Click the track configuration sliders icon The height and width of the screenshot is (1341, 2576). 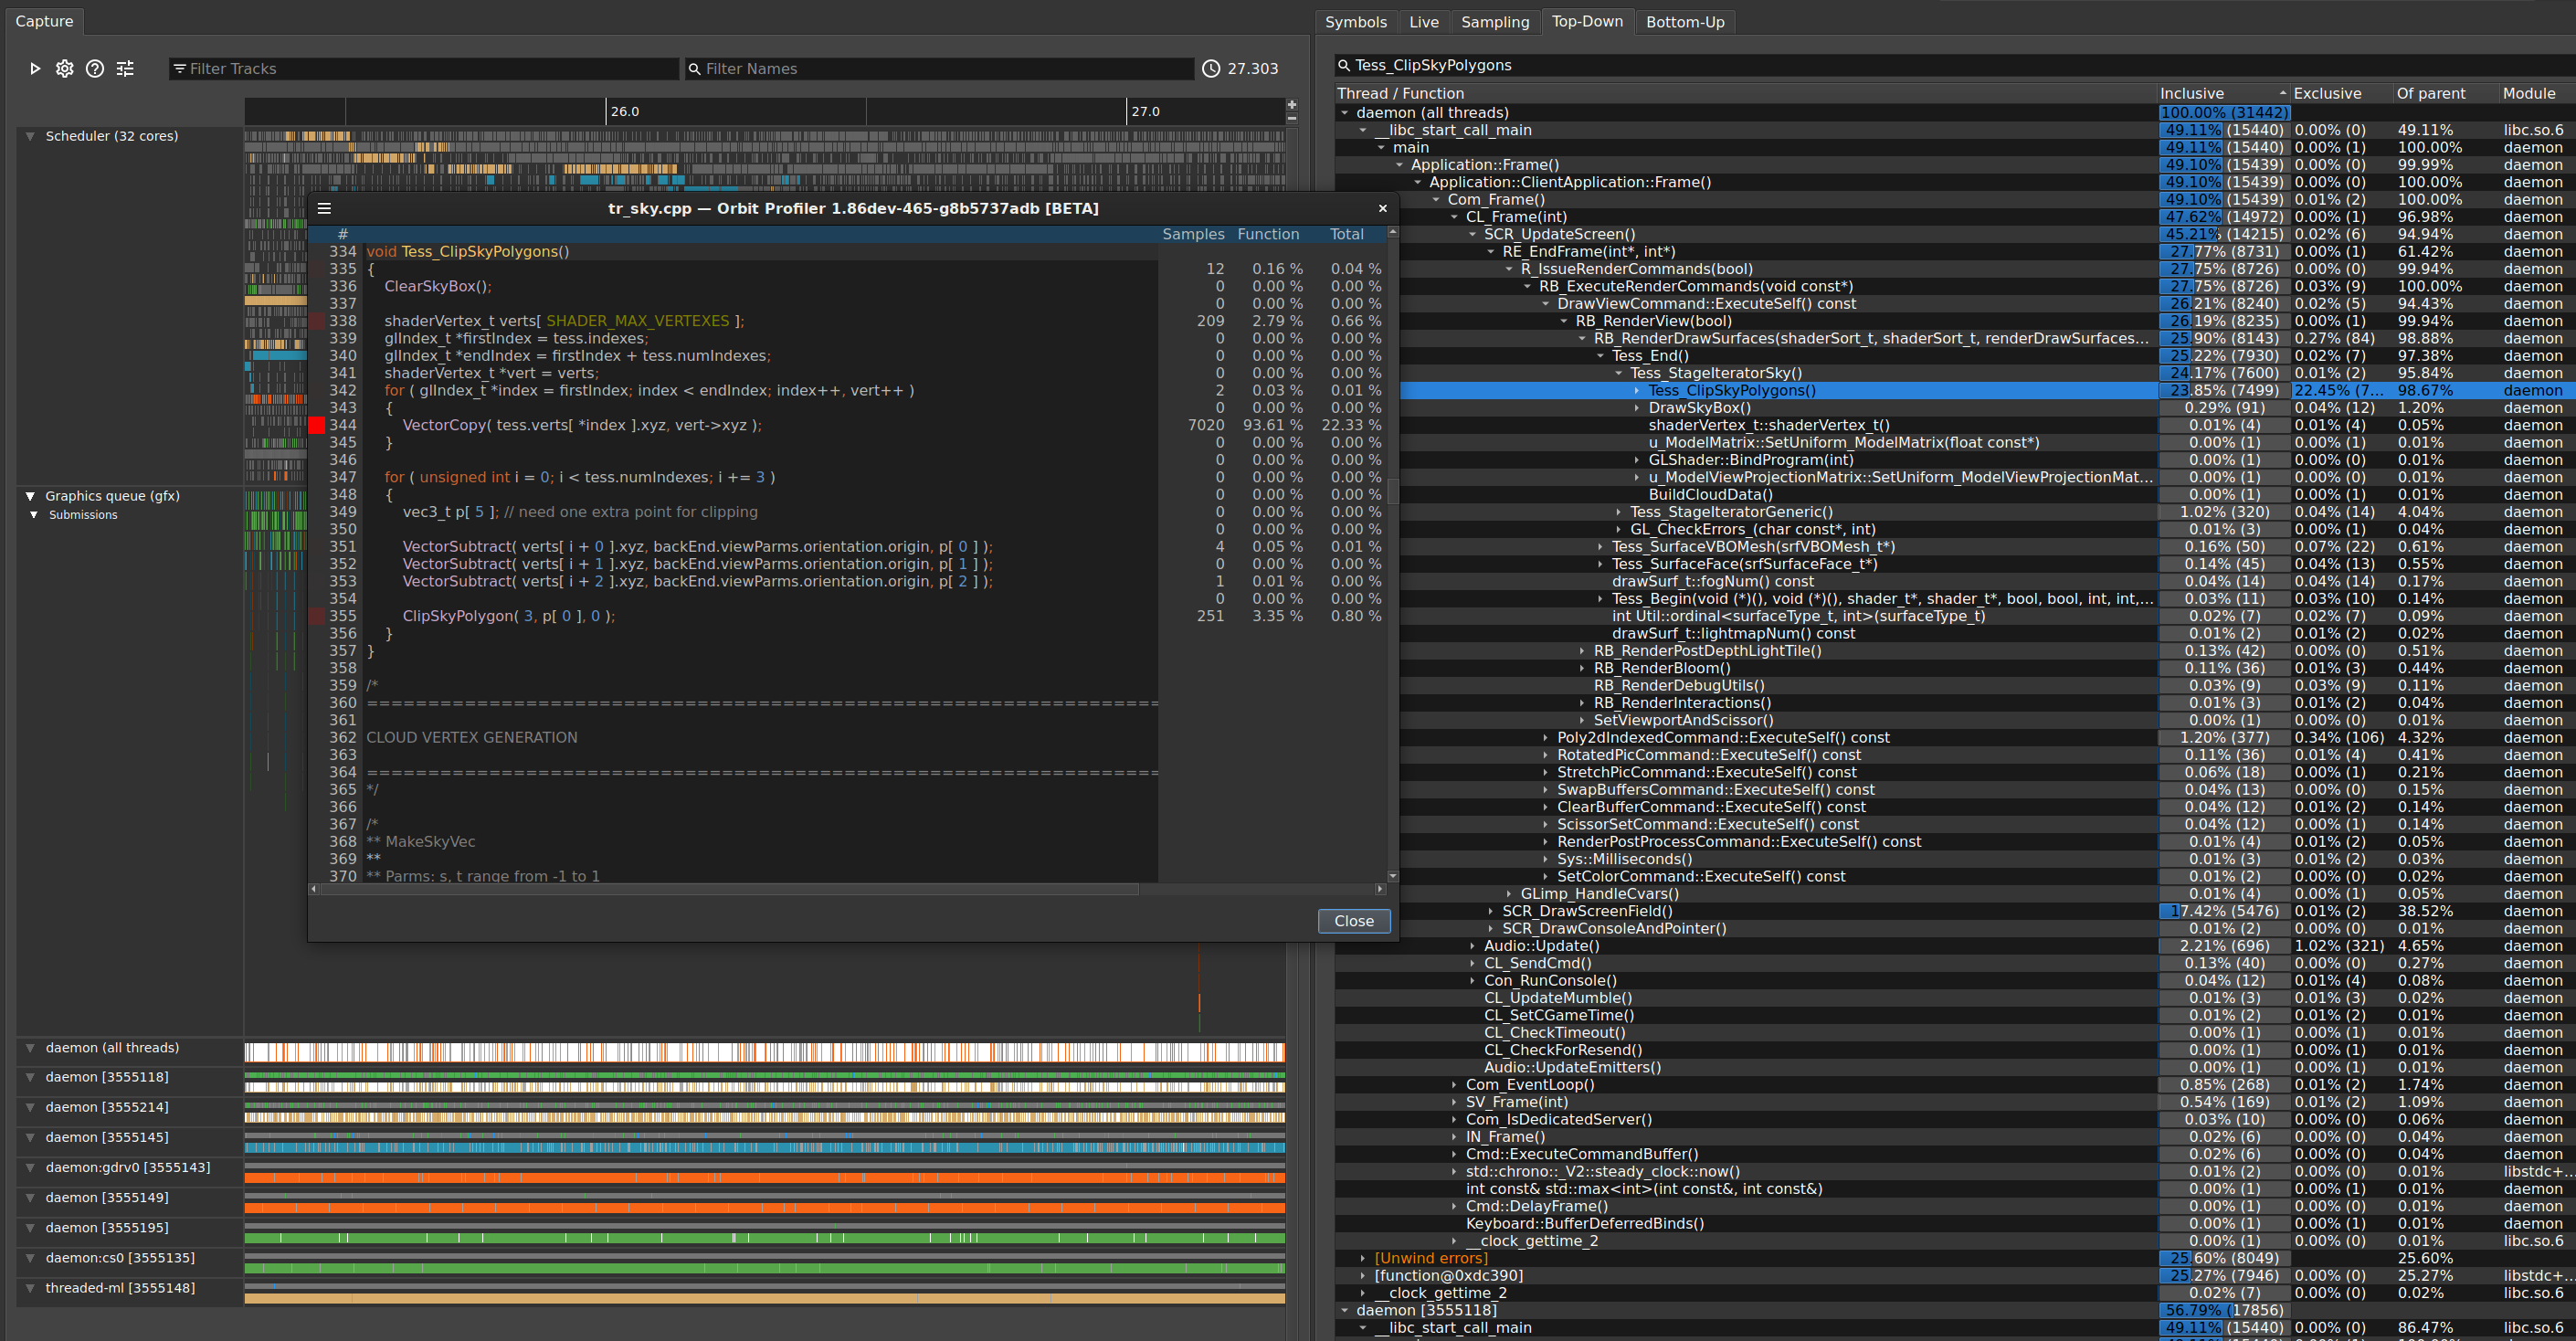tap(125, 68)
